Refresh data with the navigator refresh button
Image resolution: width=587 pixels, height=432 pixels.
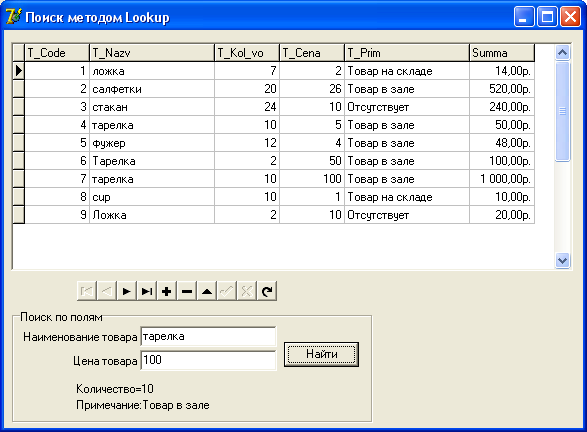click(267, 291)
